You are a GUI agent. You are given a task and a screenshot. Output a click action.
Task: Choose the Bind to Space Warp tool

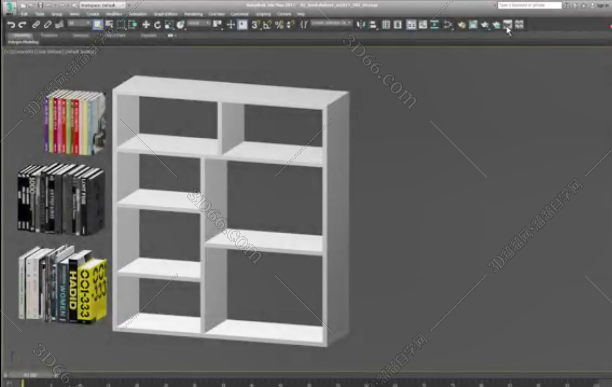59,25
